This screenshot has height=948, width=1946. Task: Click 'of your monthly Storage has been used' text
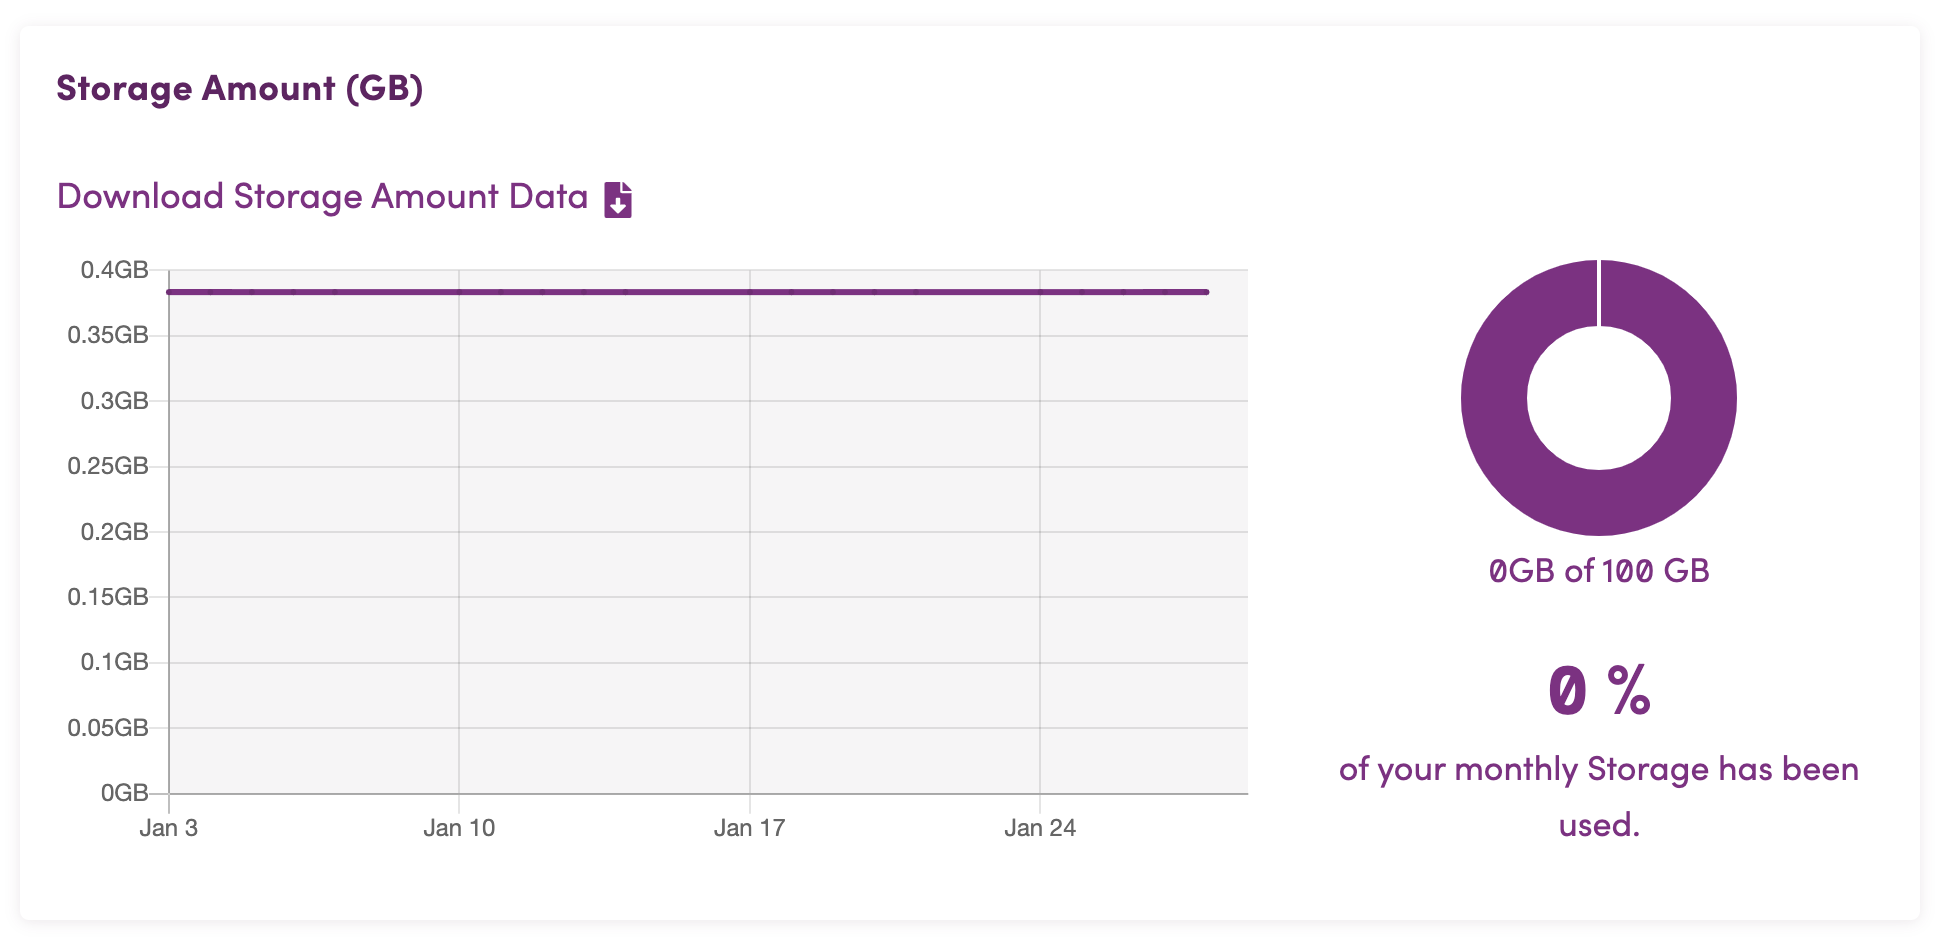click(1599, 797)
